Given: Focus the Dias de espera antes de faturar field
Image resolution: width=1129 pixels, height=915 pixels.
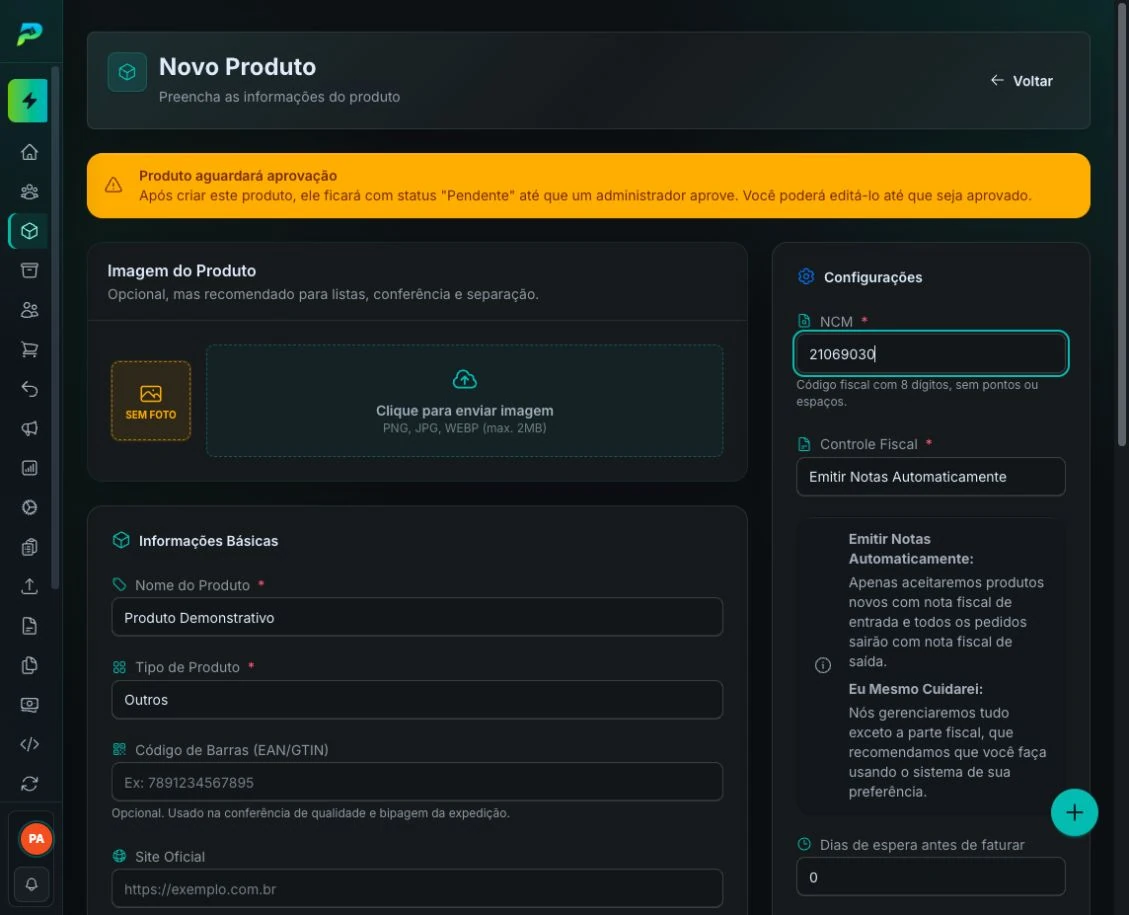Looking at the screenshot, I should [930, 877].
